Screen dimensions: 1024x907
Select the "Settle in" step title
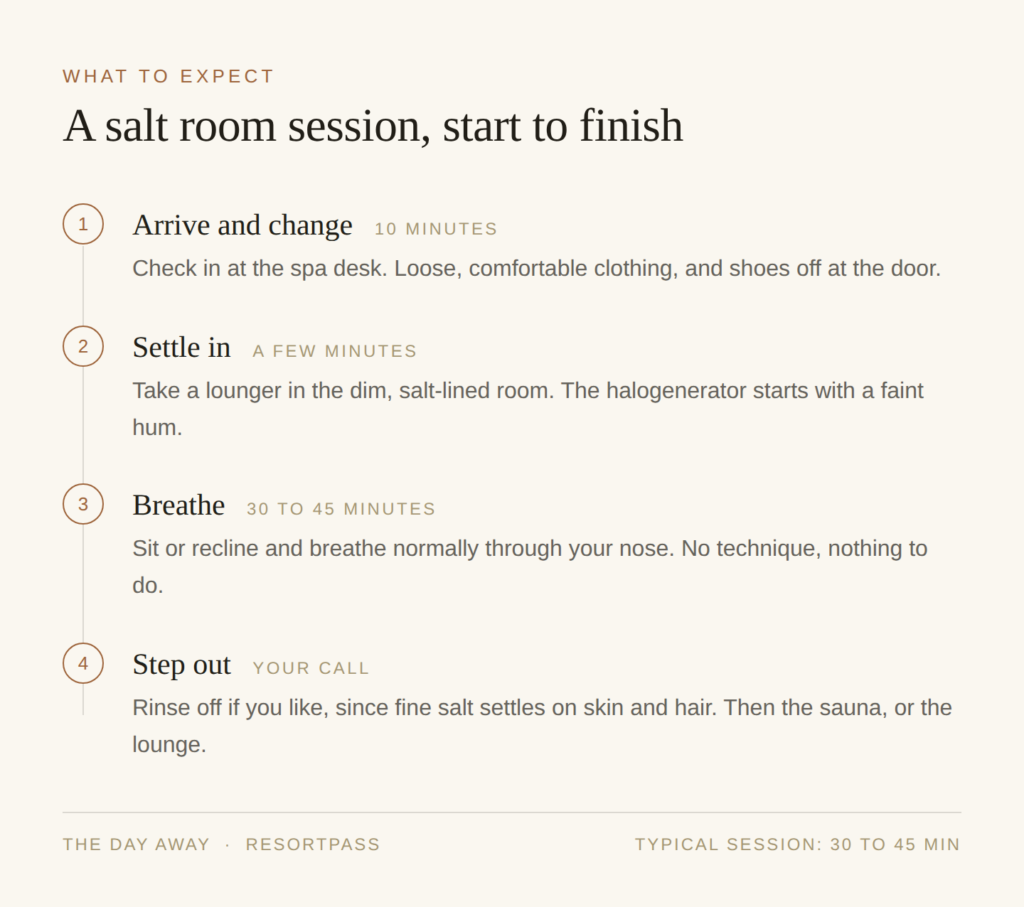pos(182,347)
